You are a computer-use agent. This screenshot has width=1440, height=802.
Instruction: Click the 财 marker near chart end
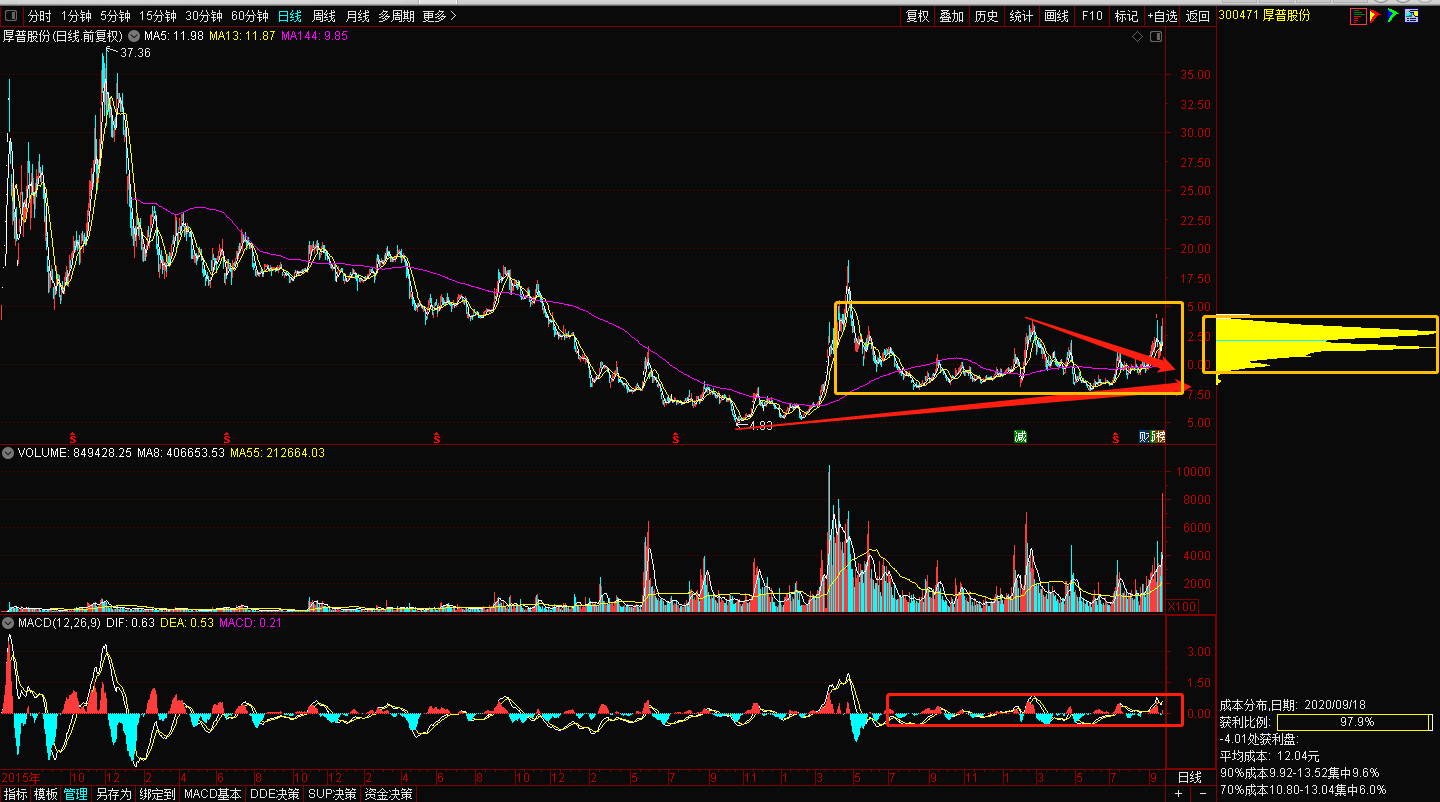(1146, 437)
